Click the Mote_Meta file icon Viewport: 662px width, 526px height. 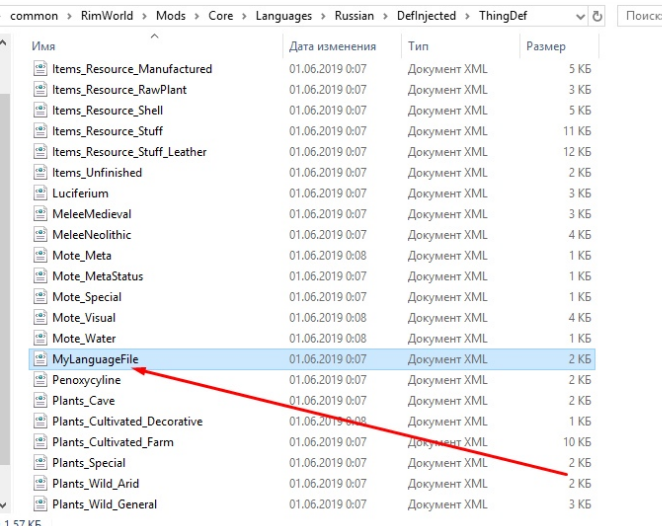coord(40,255)
